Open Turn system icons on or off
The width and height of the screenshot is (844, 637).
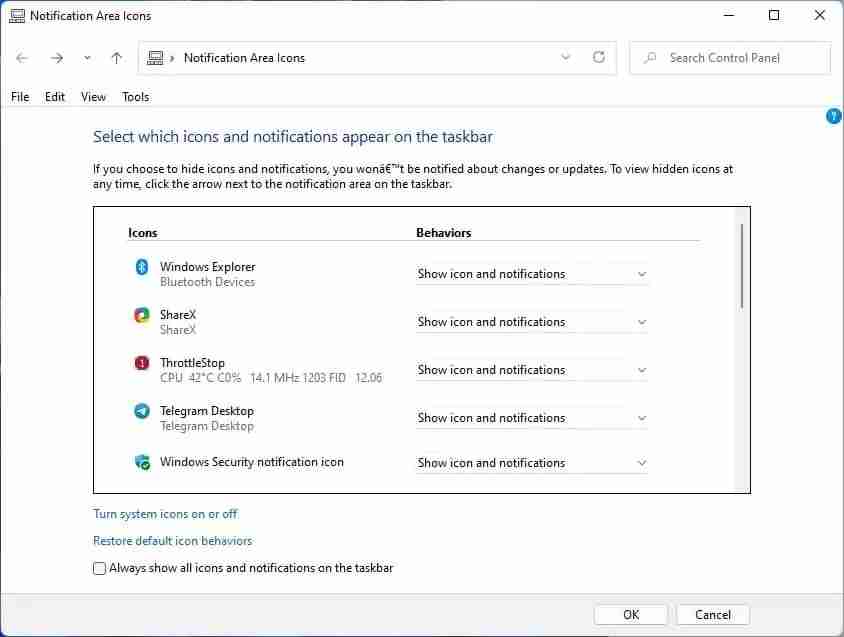click(165, 513)
